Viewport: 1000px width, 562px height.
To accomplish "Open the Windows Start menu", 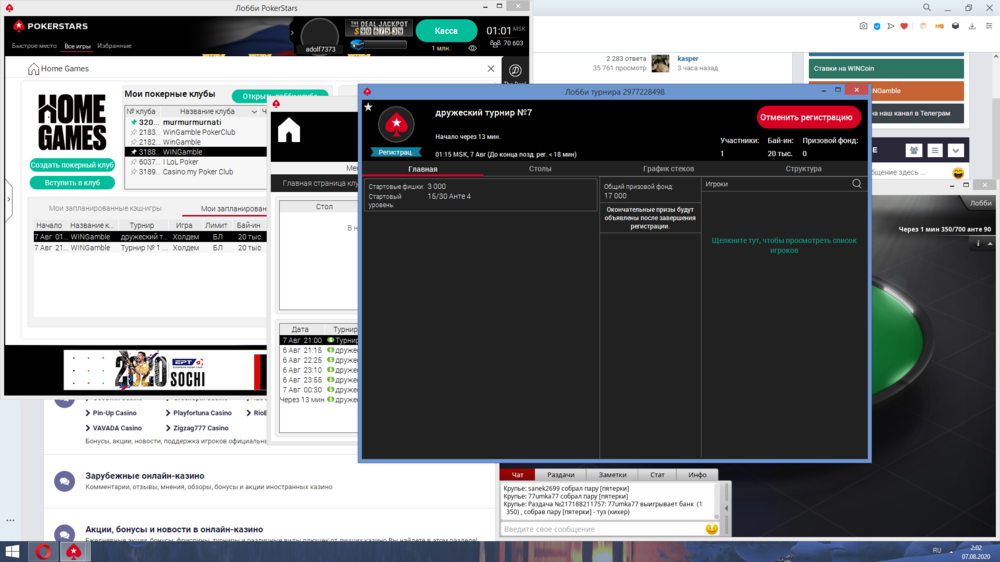I will click(x=14, y=551).
